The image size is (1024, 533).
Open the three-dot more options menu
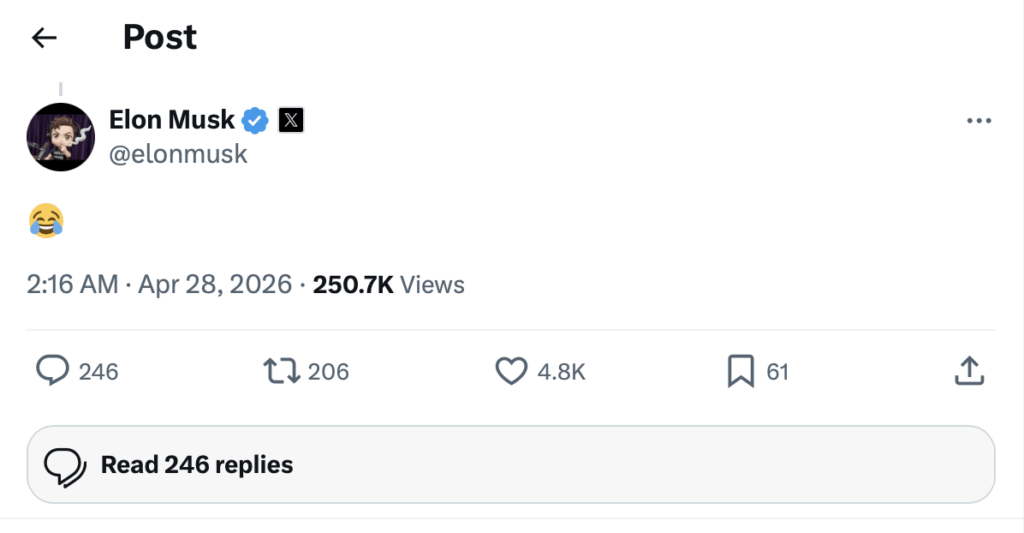pyautogui.click(x=978, y=121)
